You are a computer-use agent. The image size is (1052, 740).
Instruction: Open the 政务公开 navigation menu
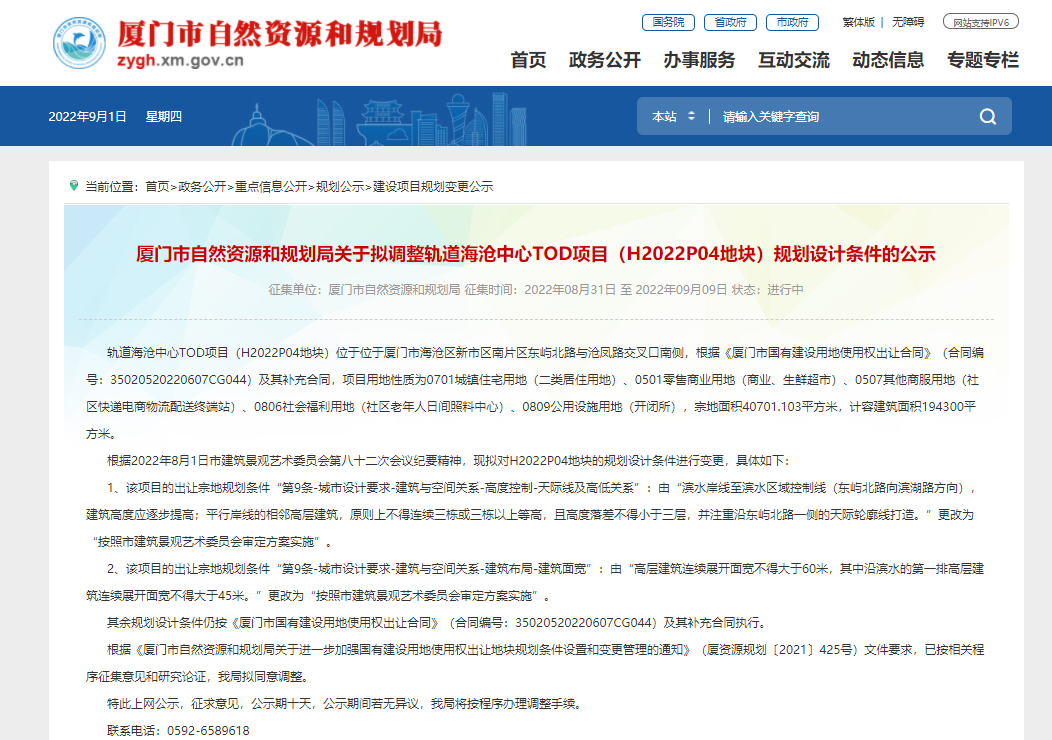click(604, 60)
